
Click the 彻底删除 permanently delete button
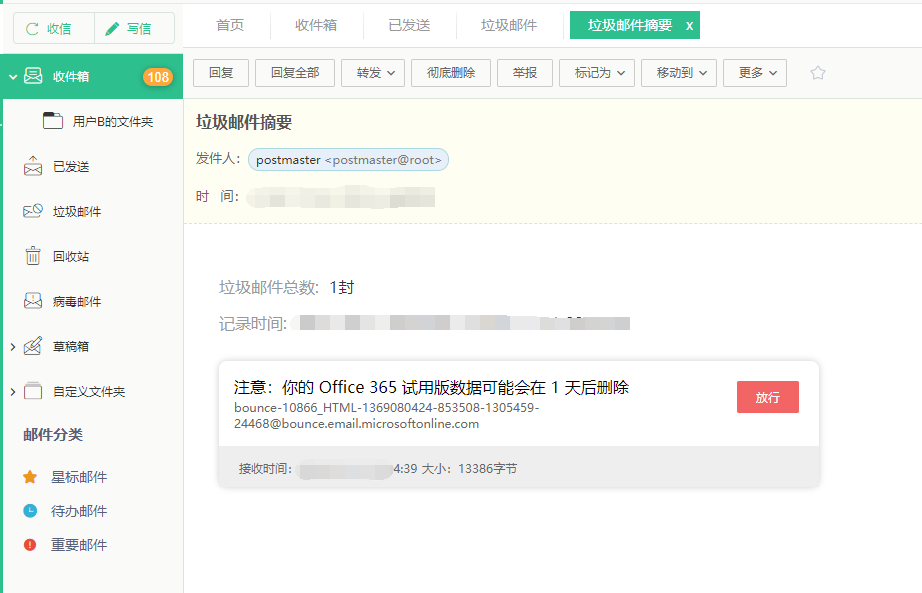[x=450, y=73]
